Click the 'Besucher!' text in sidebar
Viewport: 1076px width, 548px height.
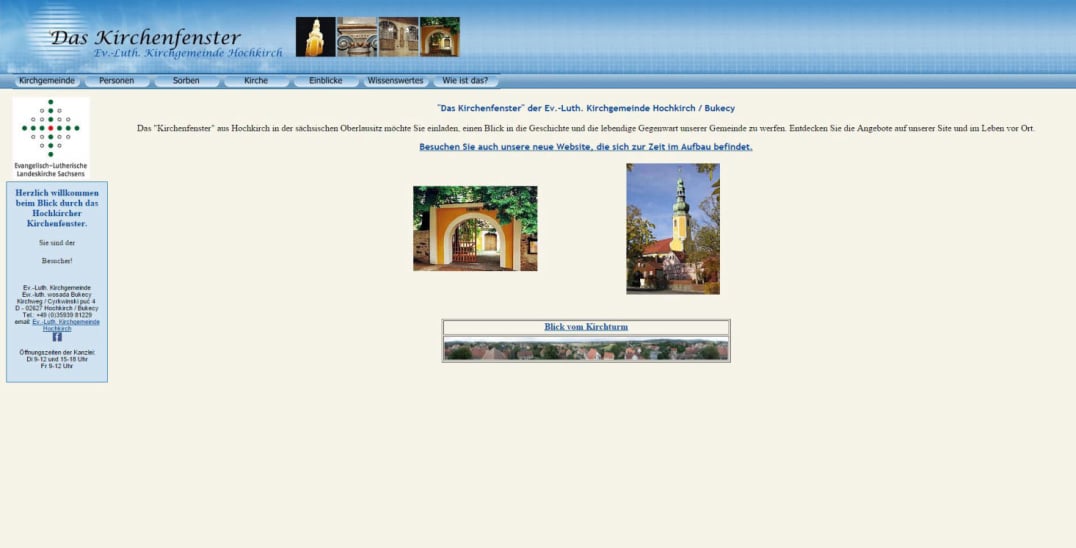pyautogui.click(x=57, y=261)
